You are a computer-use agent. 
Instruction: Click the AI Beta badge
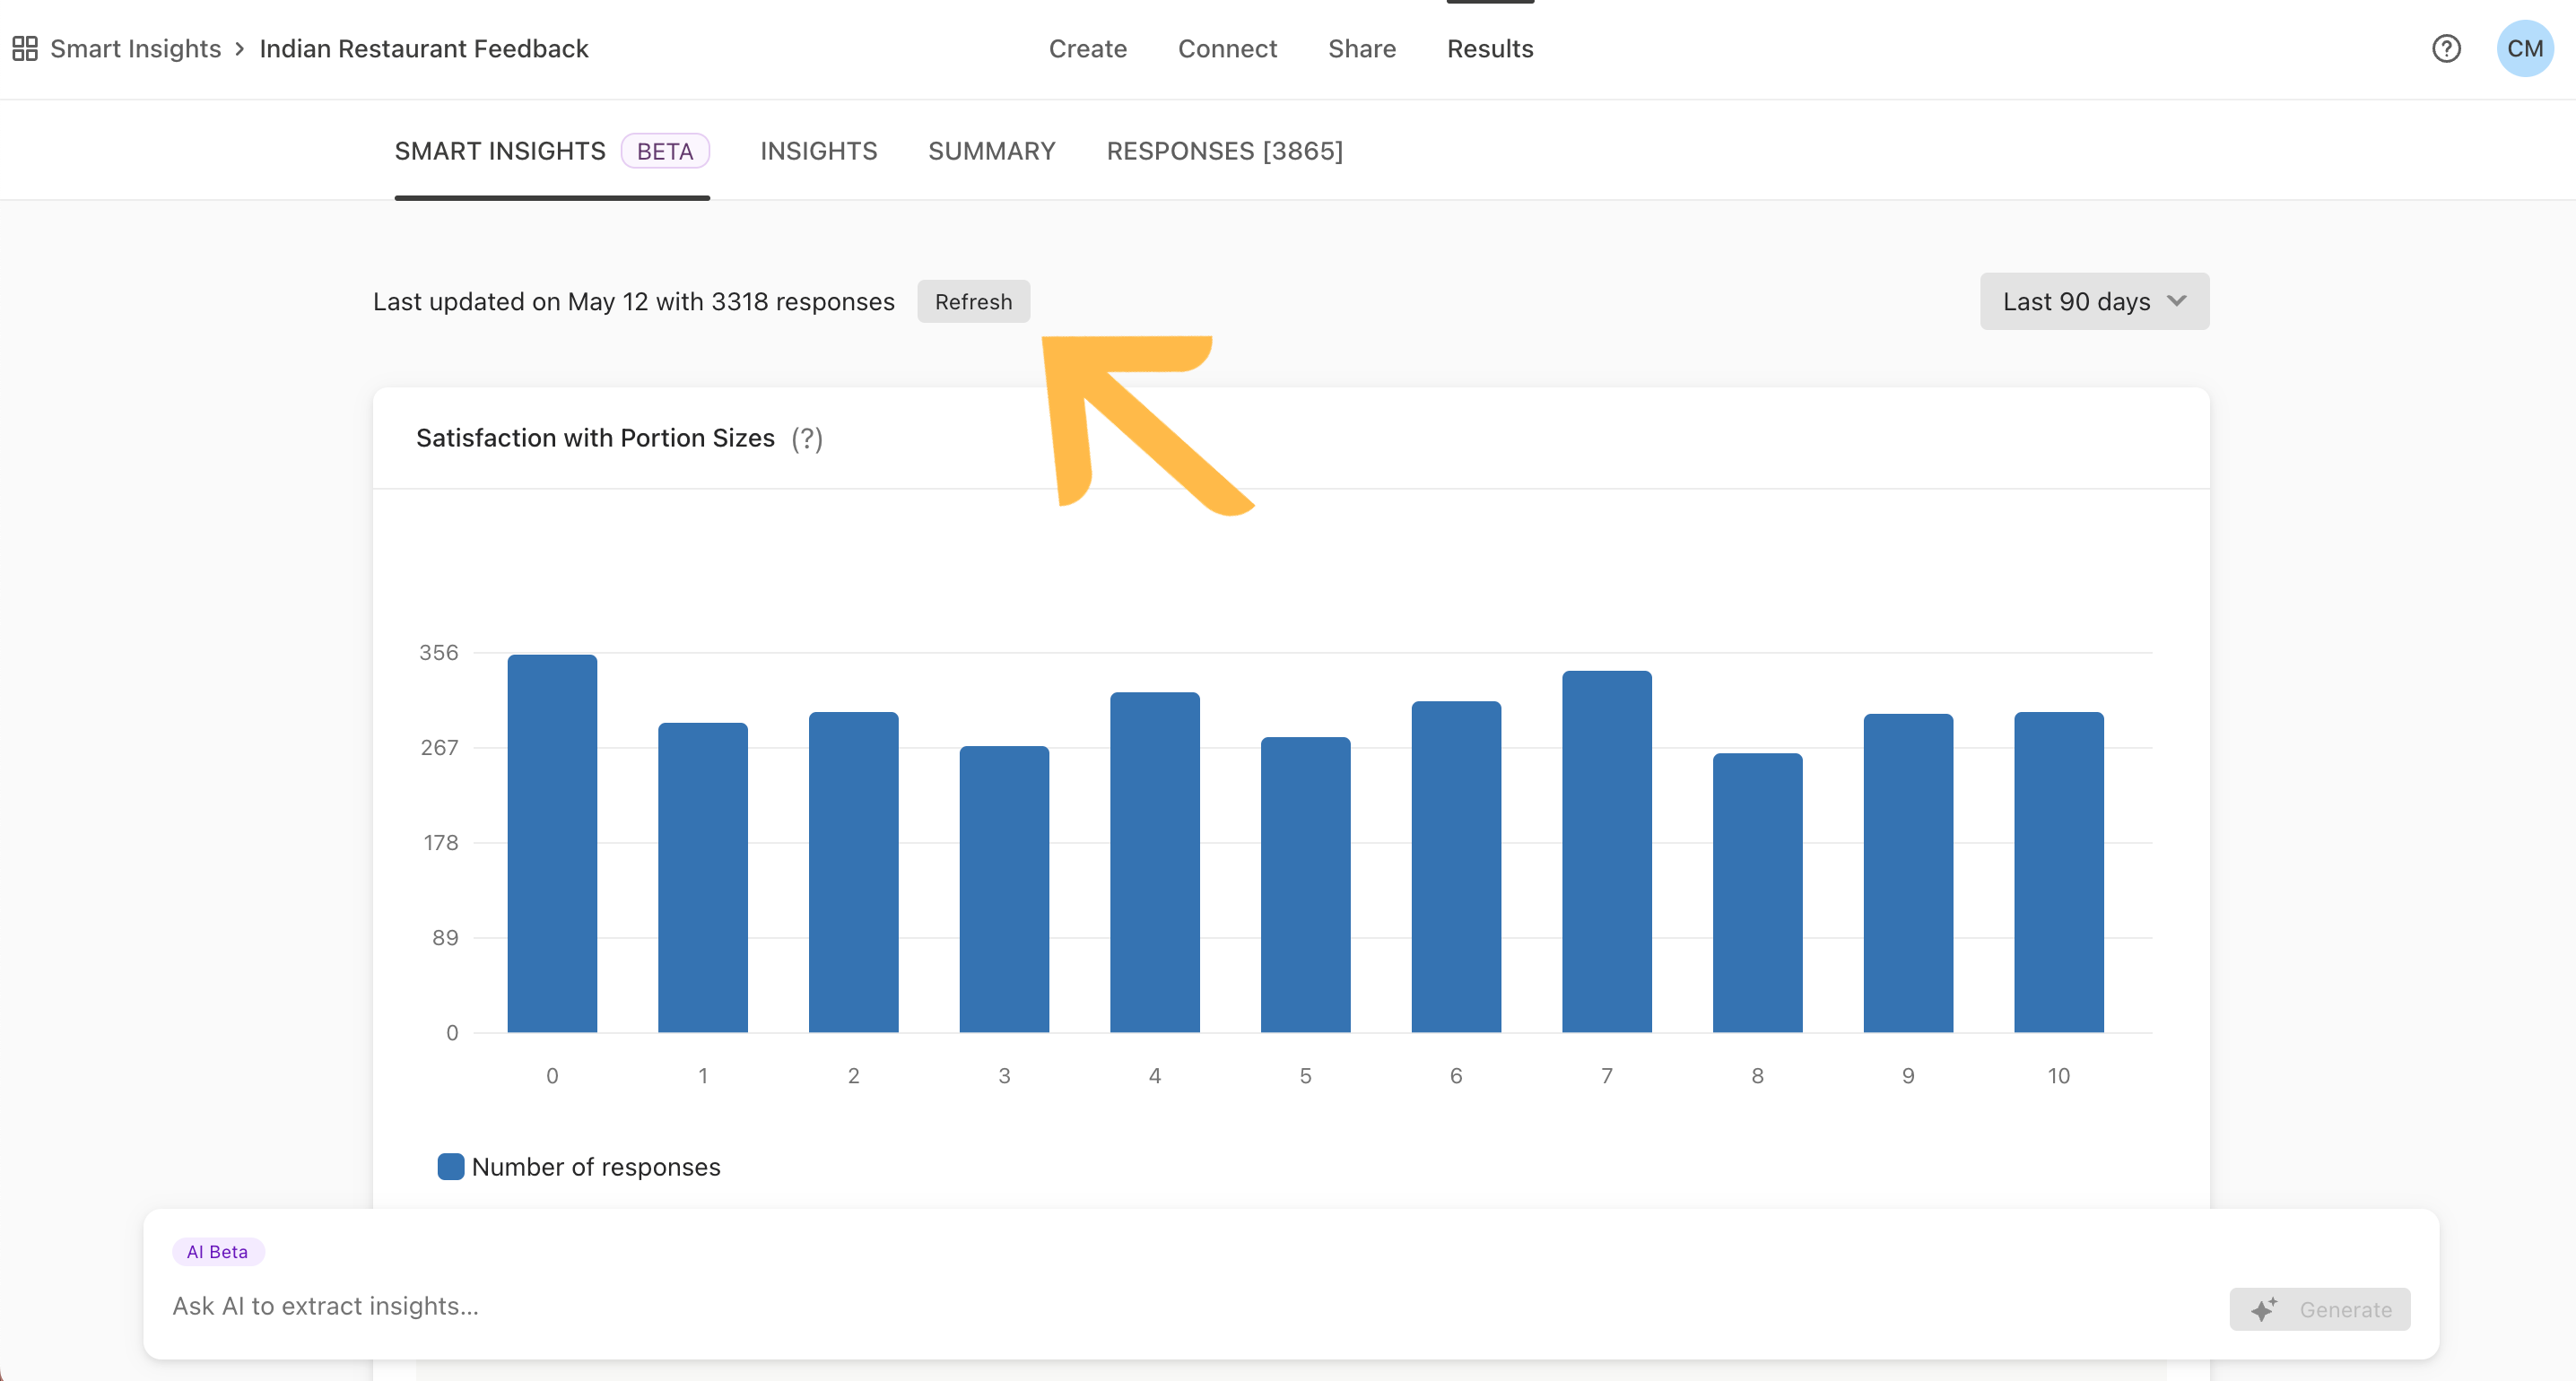(218, 1252)
